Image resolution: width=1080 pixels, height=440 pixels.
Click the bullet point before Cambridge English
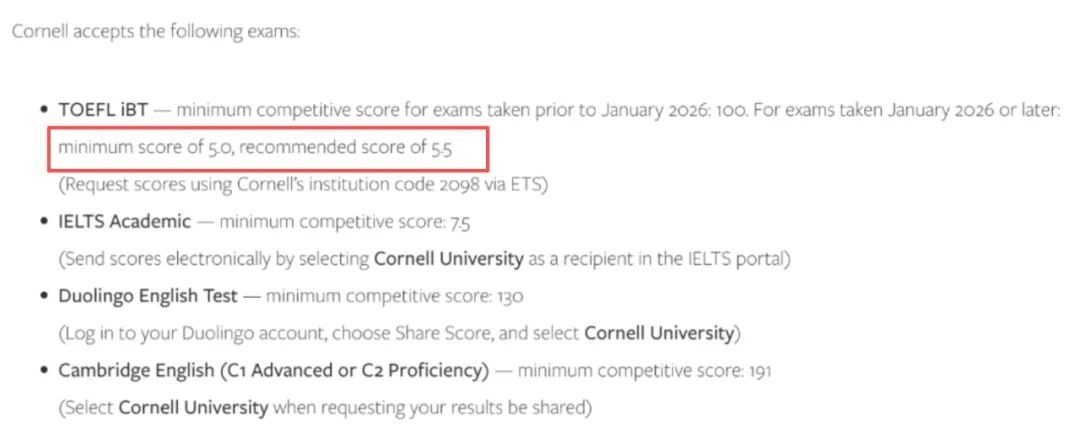point(43,371)
